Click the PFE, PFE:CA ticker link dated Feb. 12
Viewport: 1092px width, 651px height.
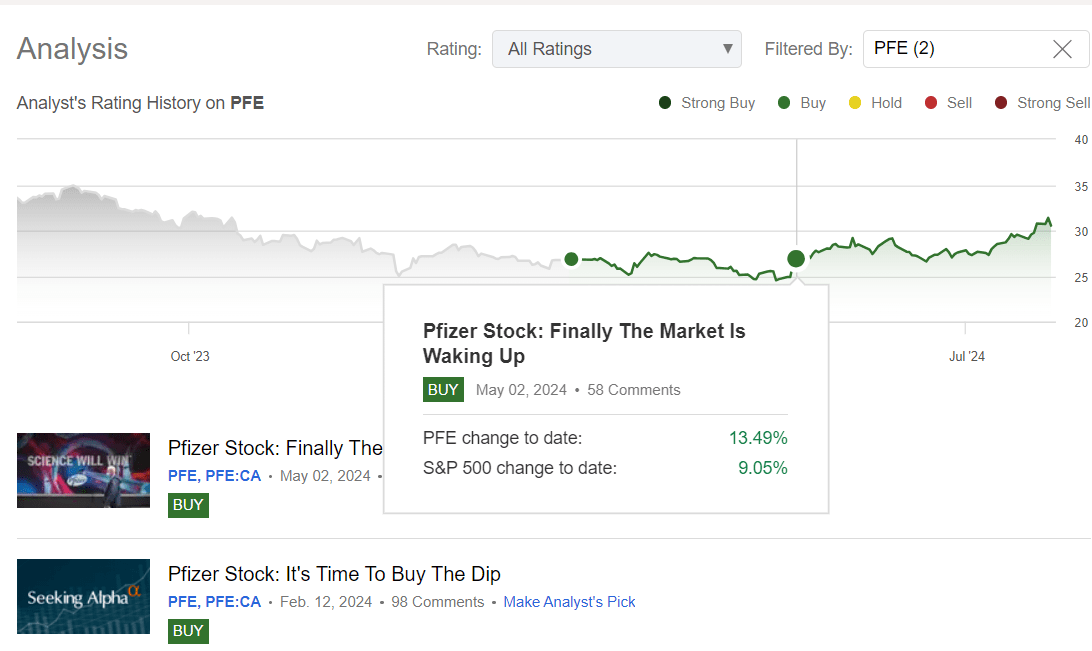click(214, 602)
